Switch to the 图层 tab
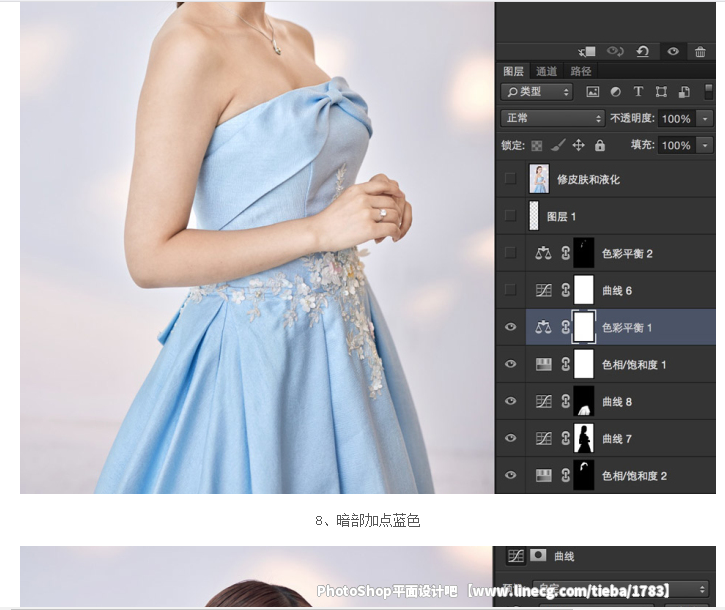 click(513, 71)
